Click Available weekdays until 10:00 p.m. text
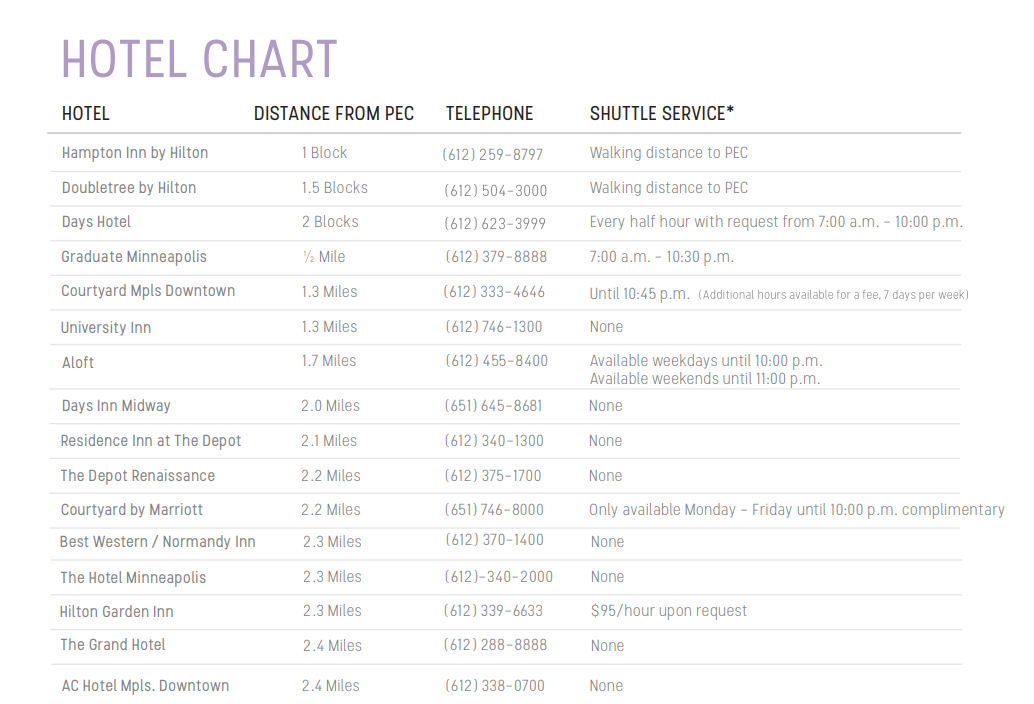Viewport: 1034px width, 704px height. (x=706, y=361)
